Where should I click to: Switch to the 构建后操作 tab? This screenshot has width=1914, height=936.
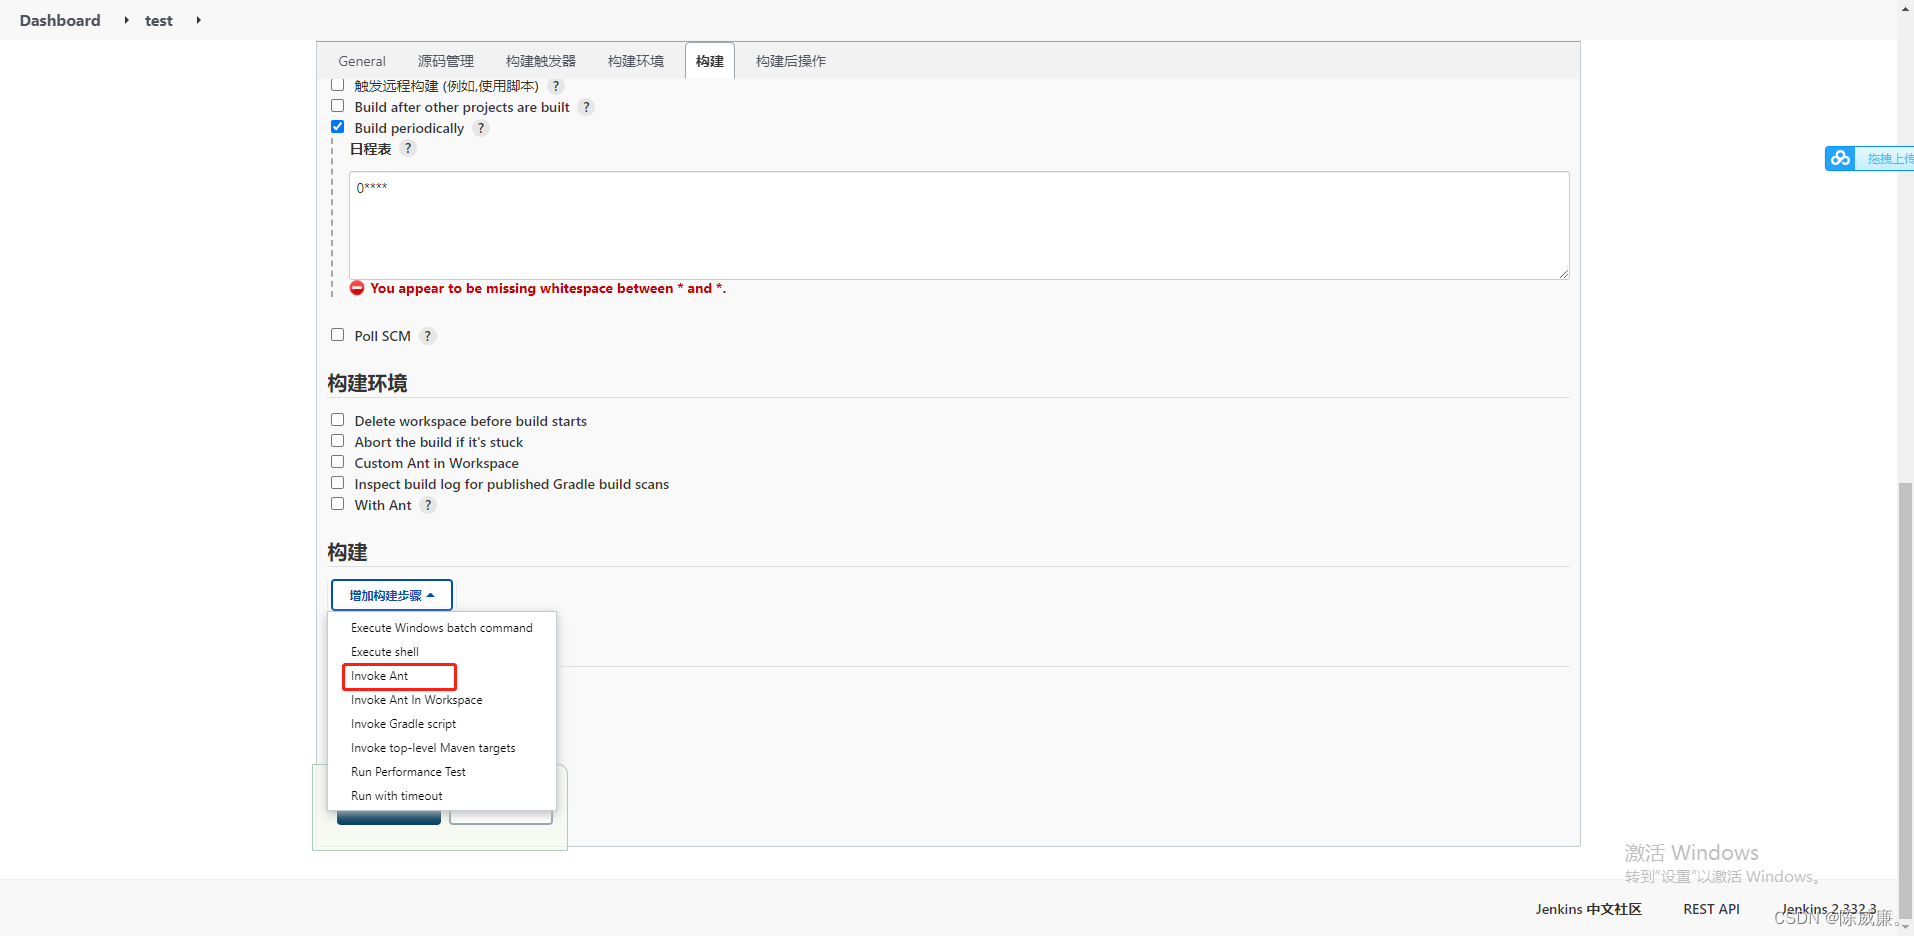click(791, 61)
